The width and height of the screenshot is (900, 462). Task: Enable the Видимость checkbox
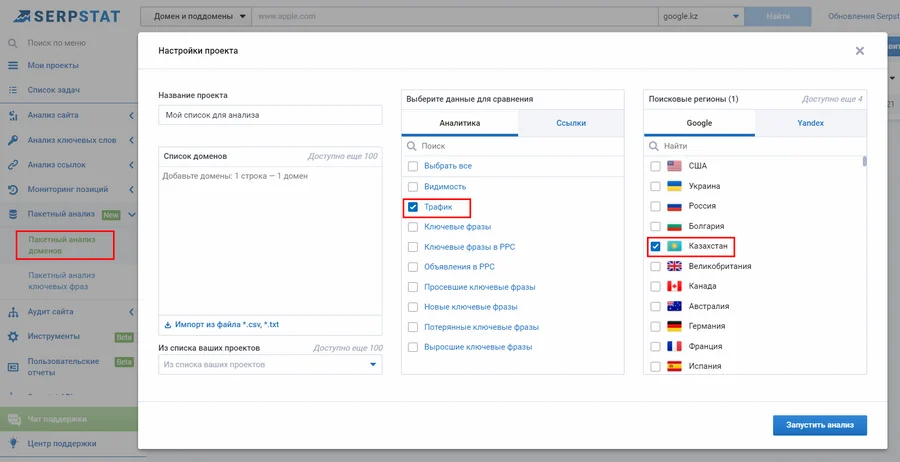click(x=413, y=187)
